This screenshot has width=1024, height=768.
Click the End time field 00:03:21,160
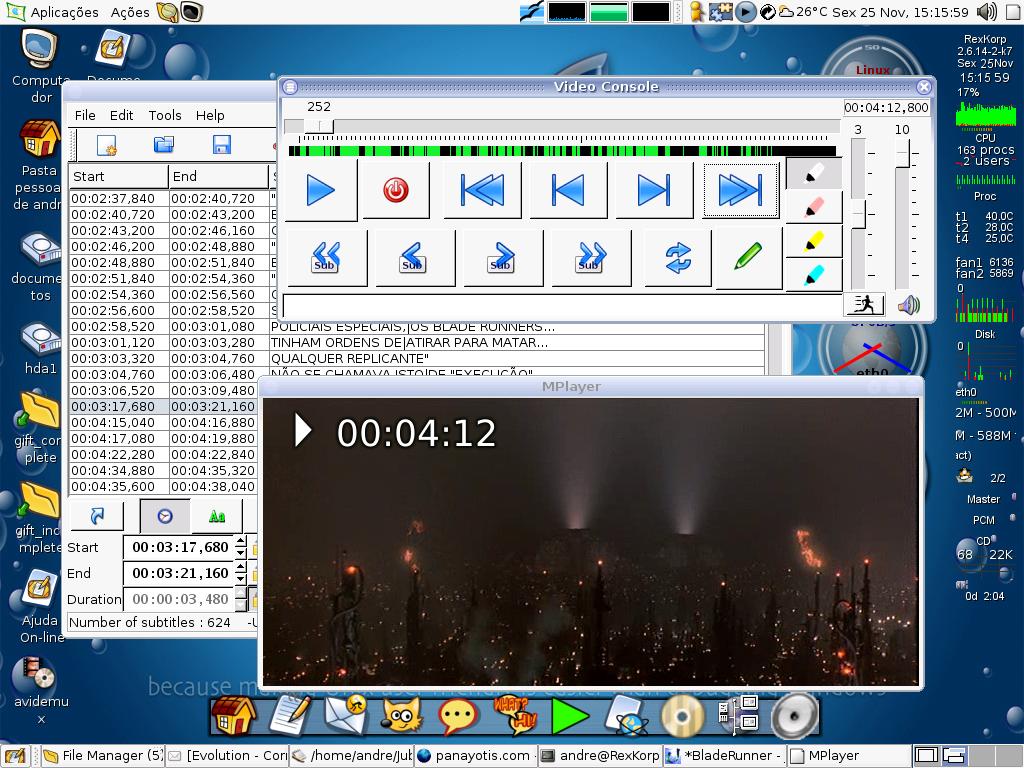[179, 573]
